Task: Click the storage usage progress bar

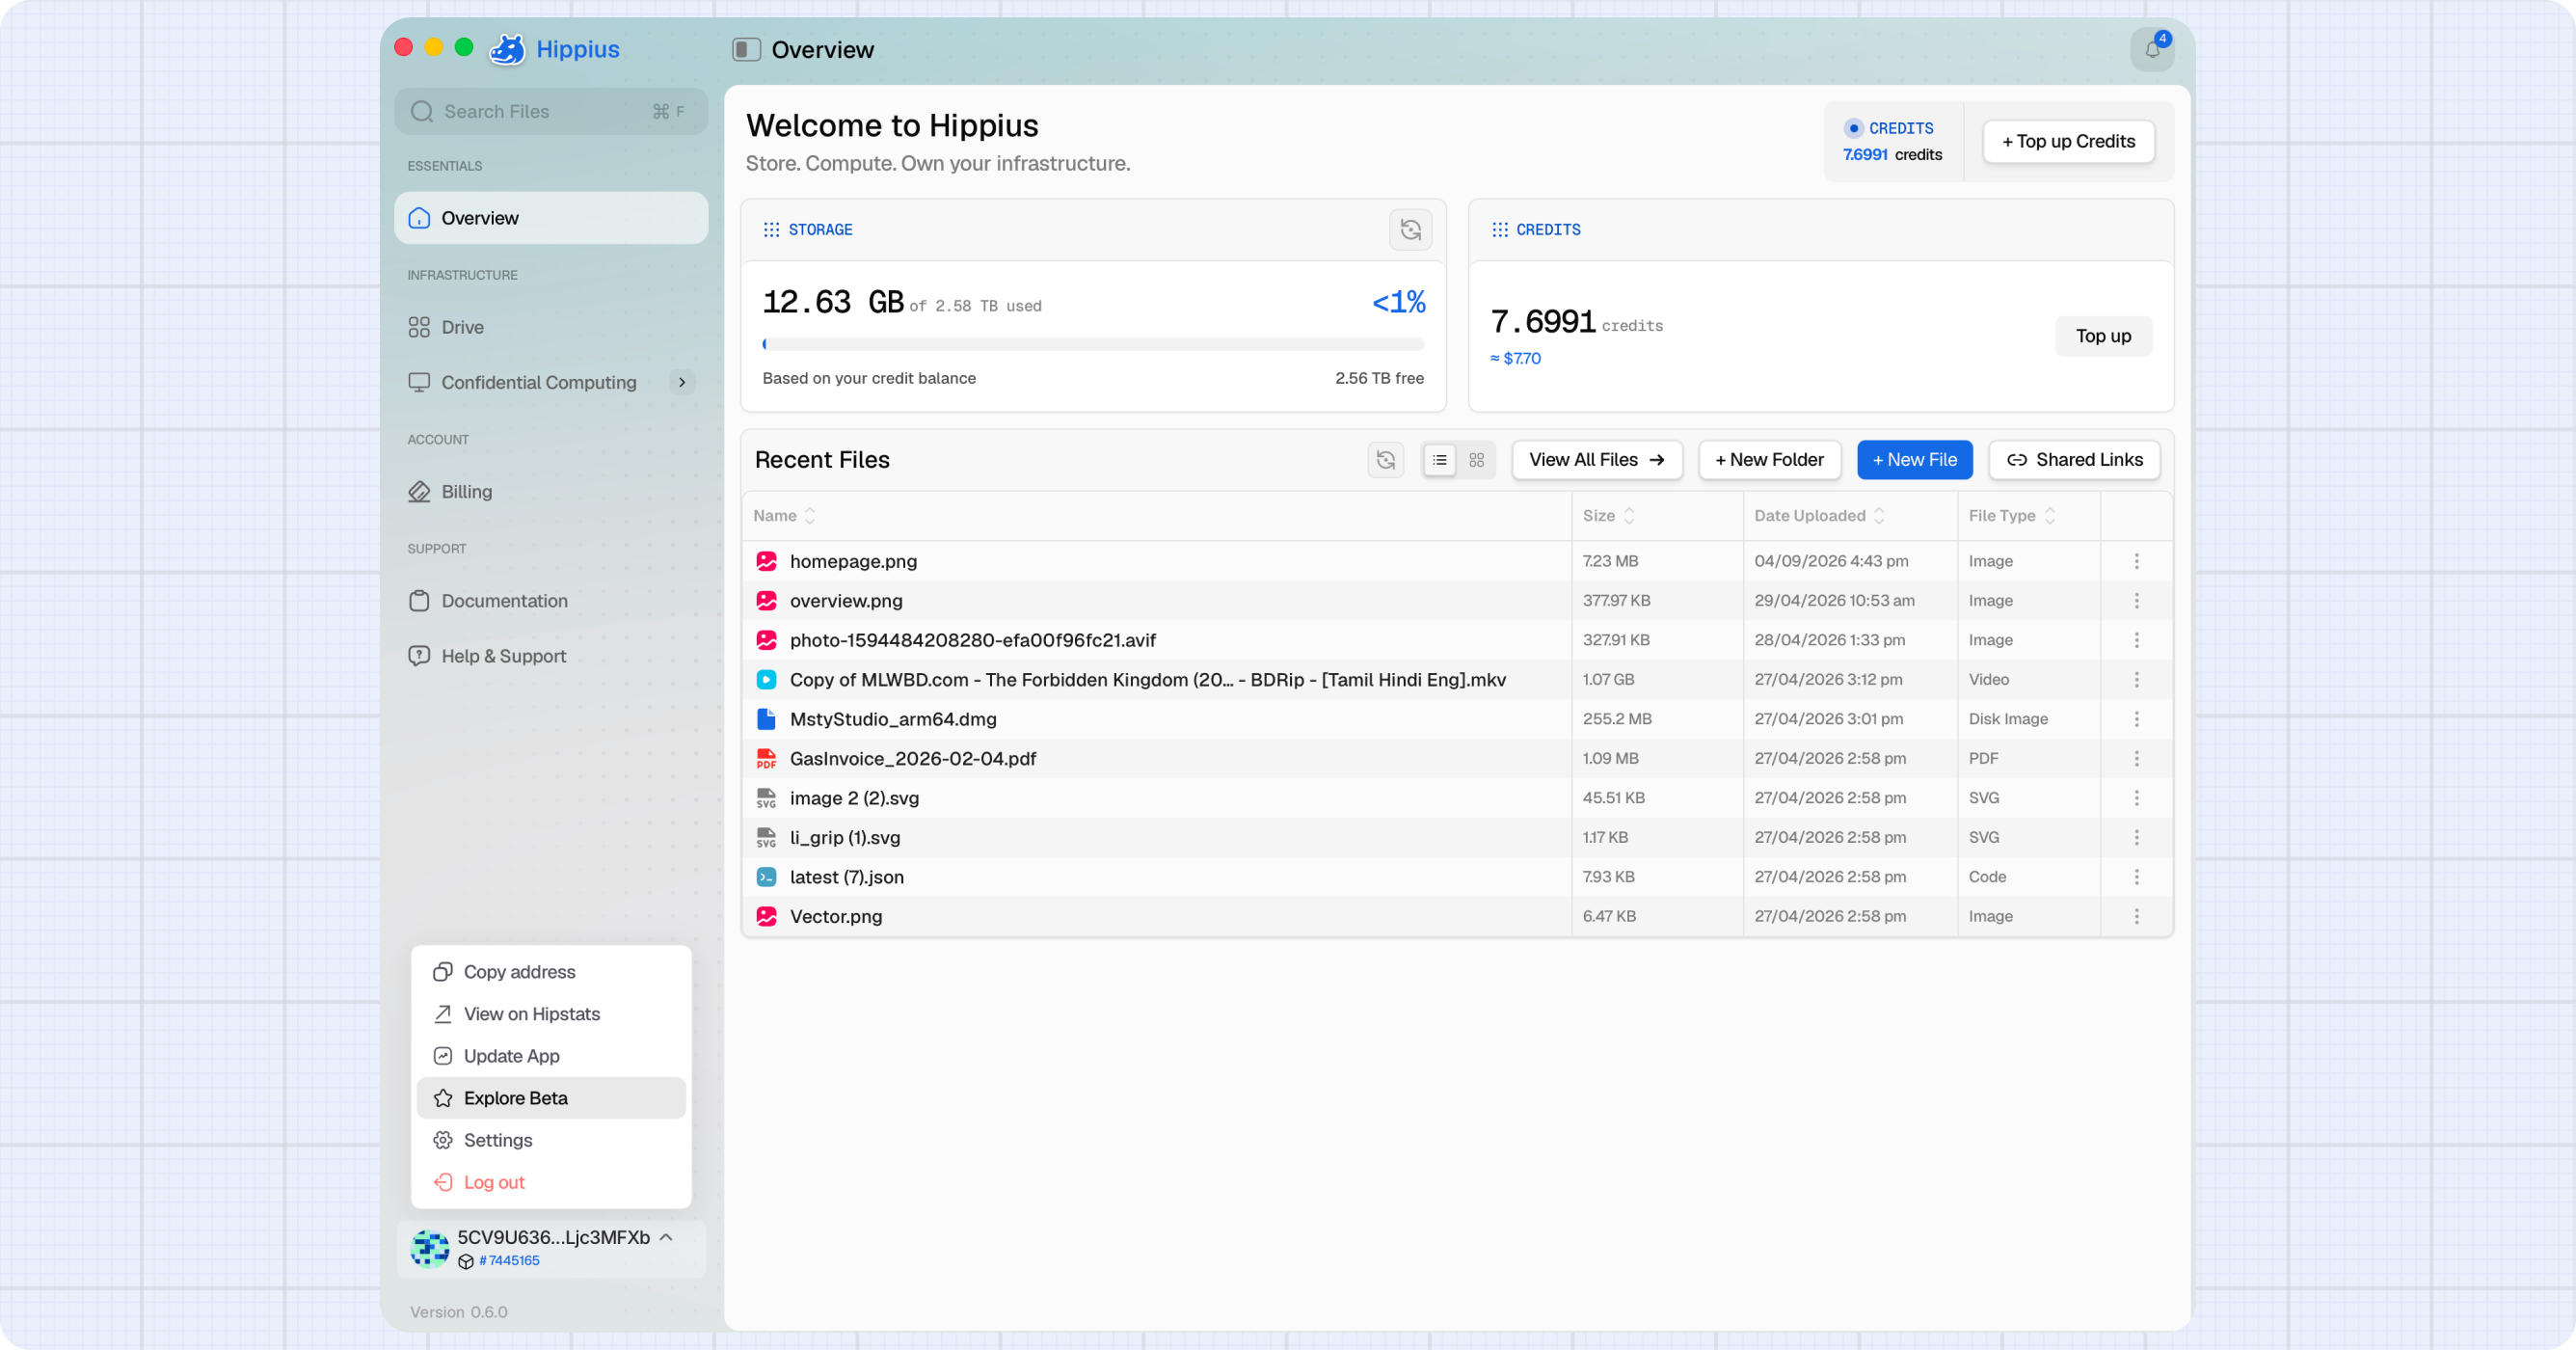Action: click(x=1093, y=344)
